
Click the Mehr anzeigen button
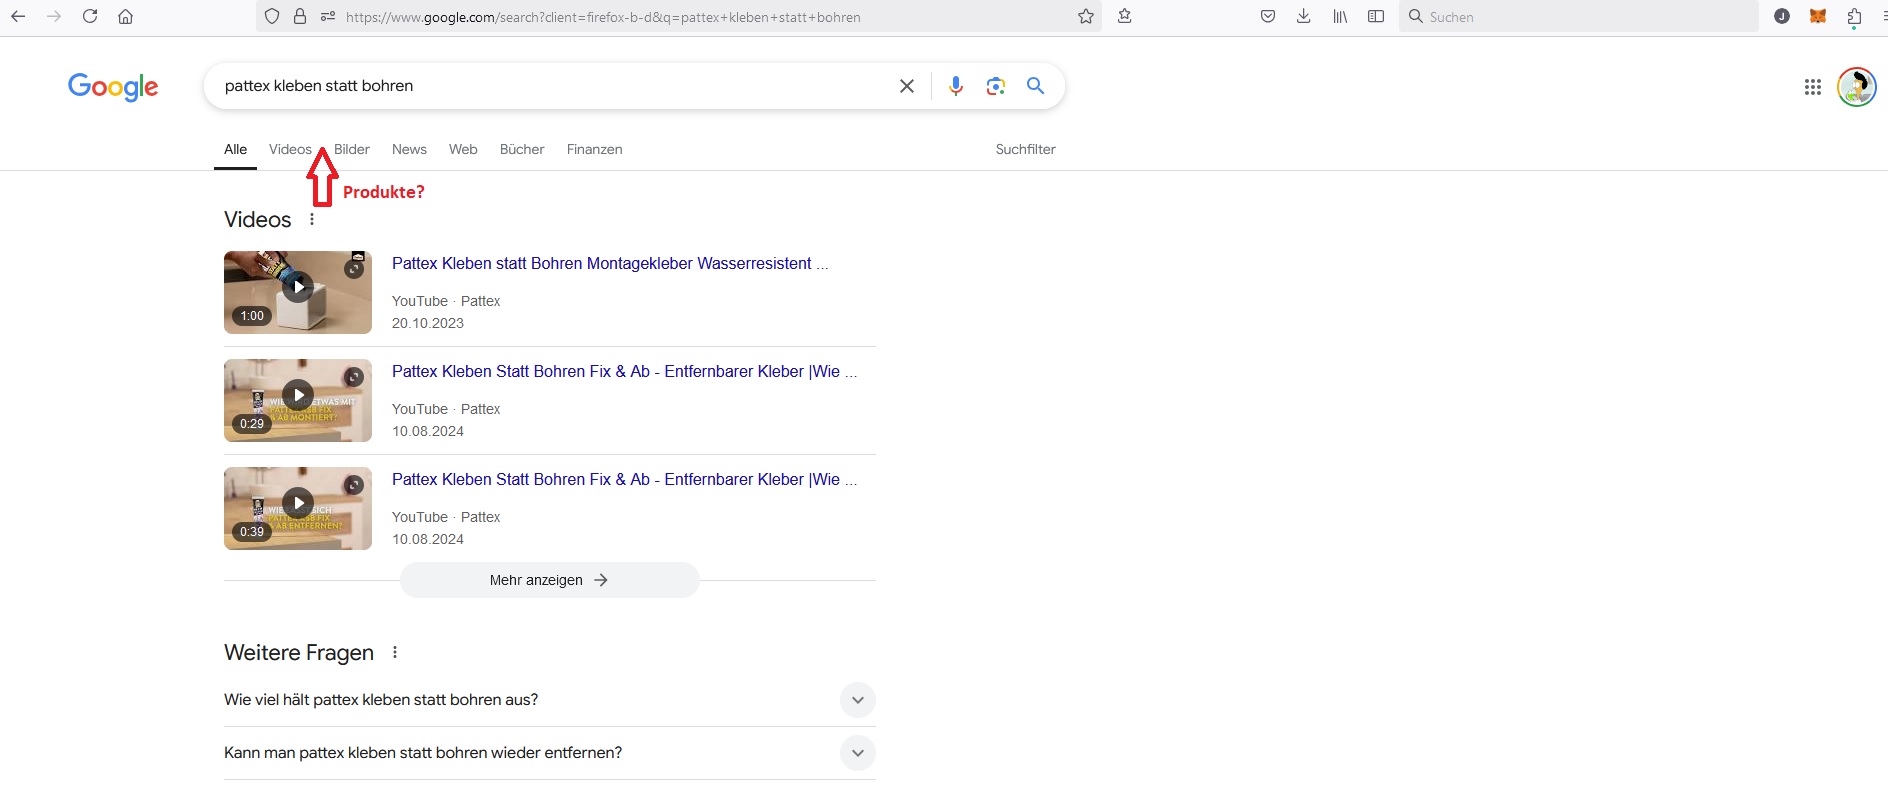tap(549, 580)
